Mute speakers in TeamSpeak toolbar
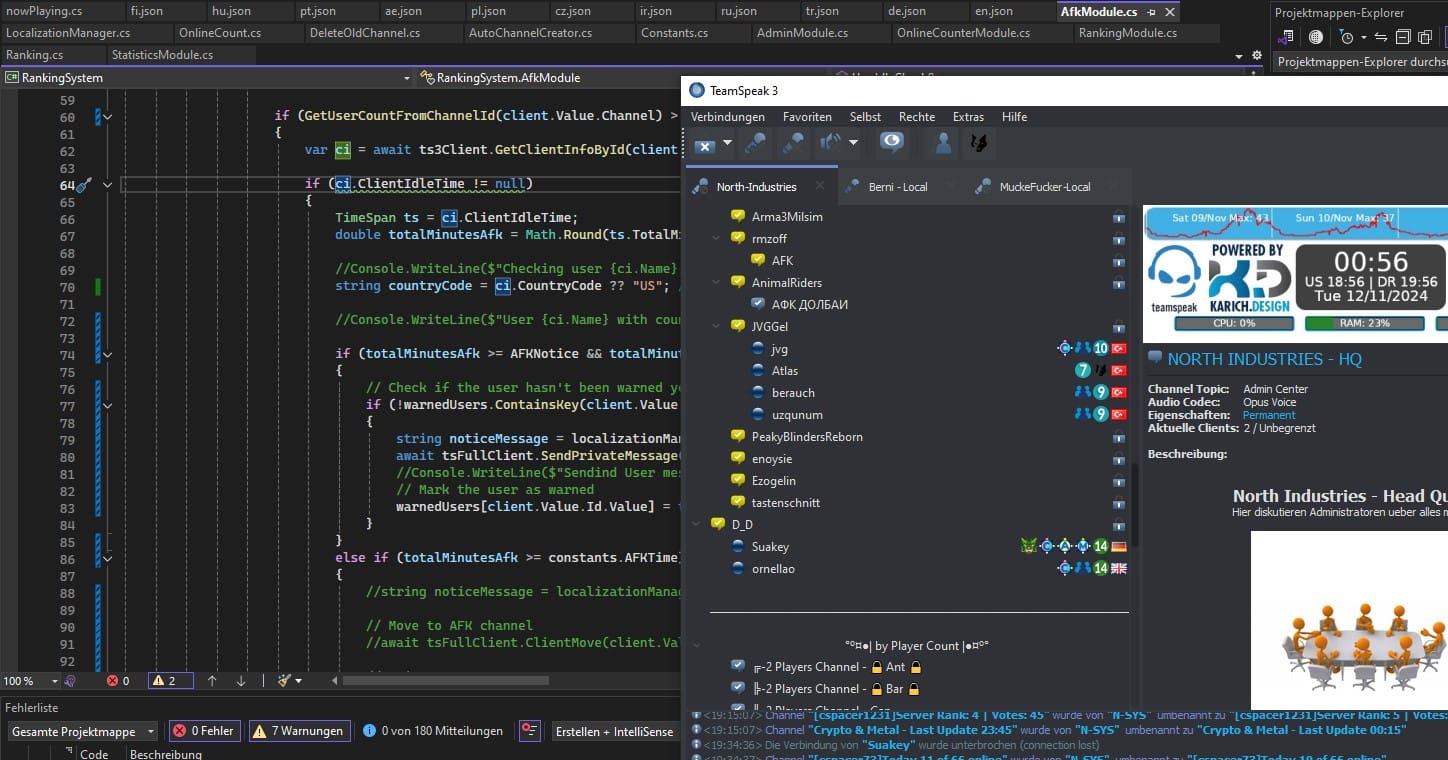The height and width of the screenshot is (760, 1448). pos(831,144)
